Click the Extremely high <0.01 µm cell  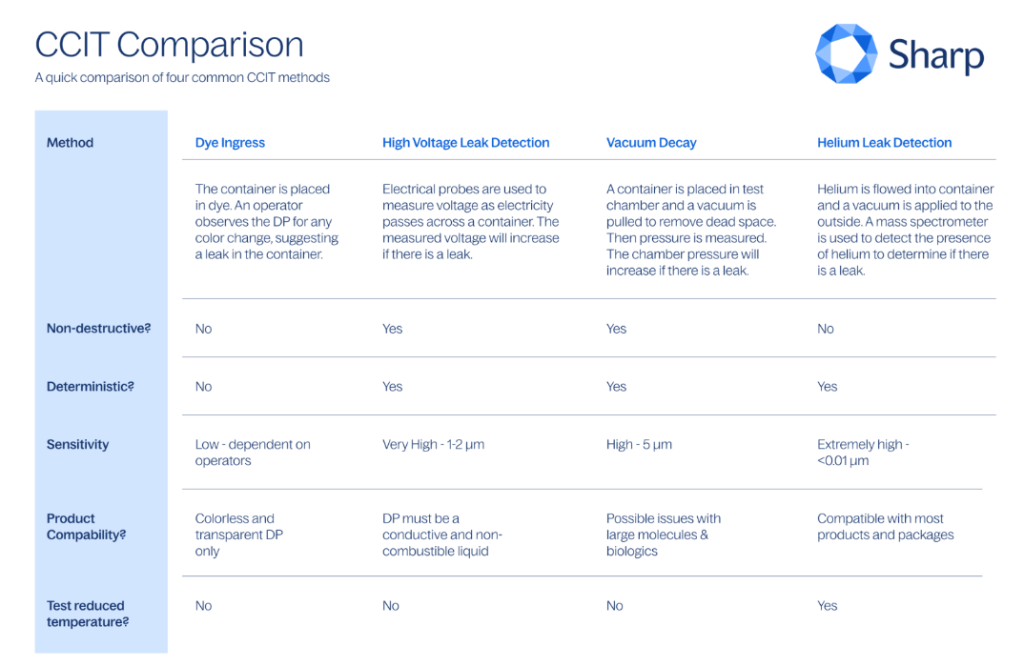tap(863, 452)
